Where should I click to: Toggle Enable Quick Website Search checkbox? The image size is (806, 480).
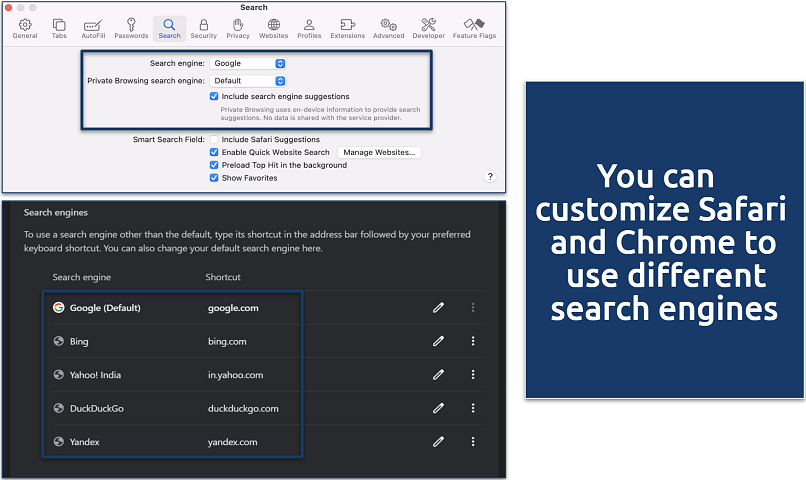(214, 152)
